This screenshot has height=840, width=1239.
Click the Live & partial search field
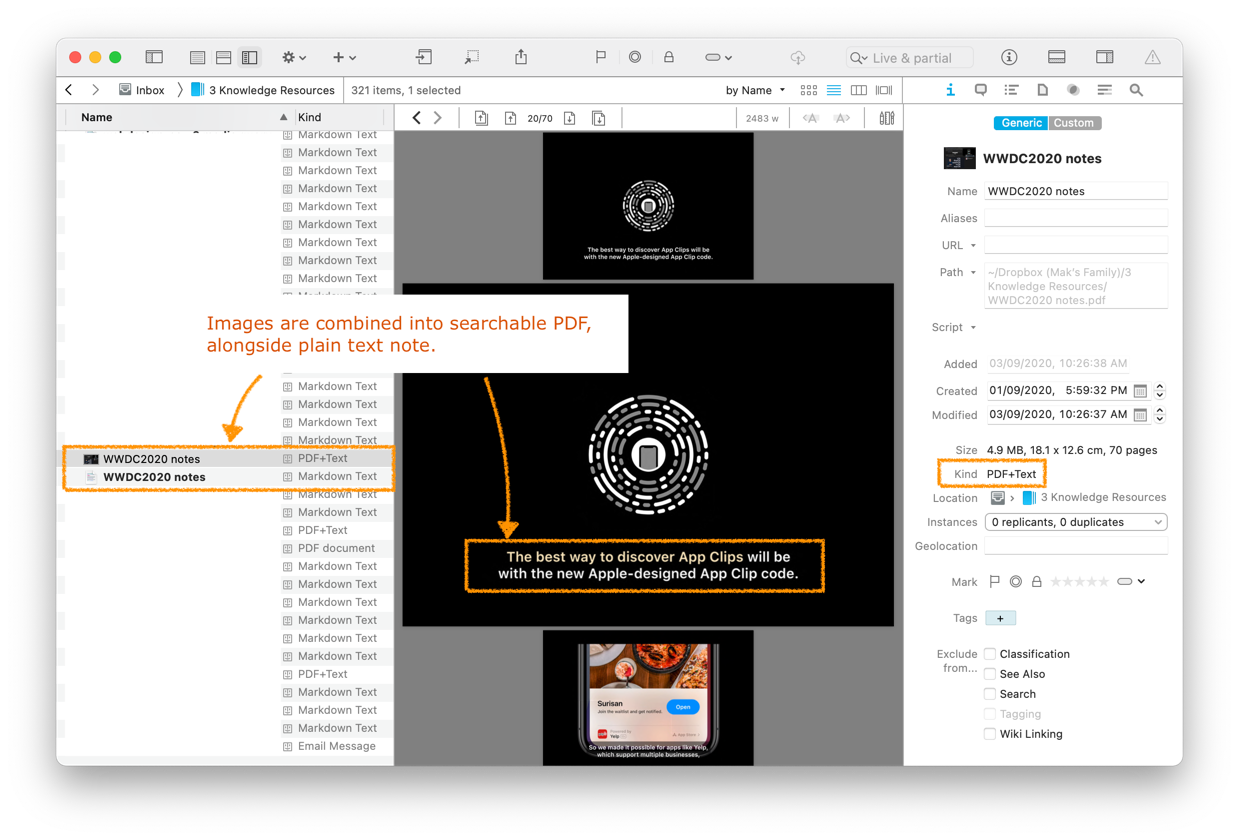pyautogui.click(x=909, y=57)
